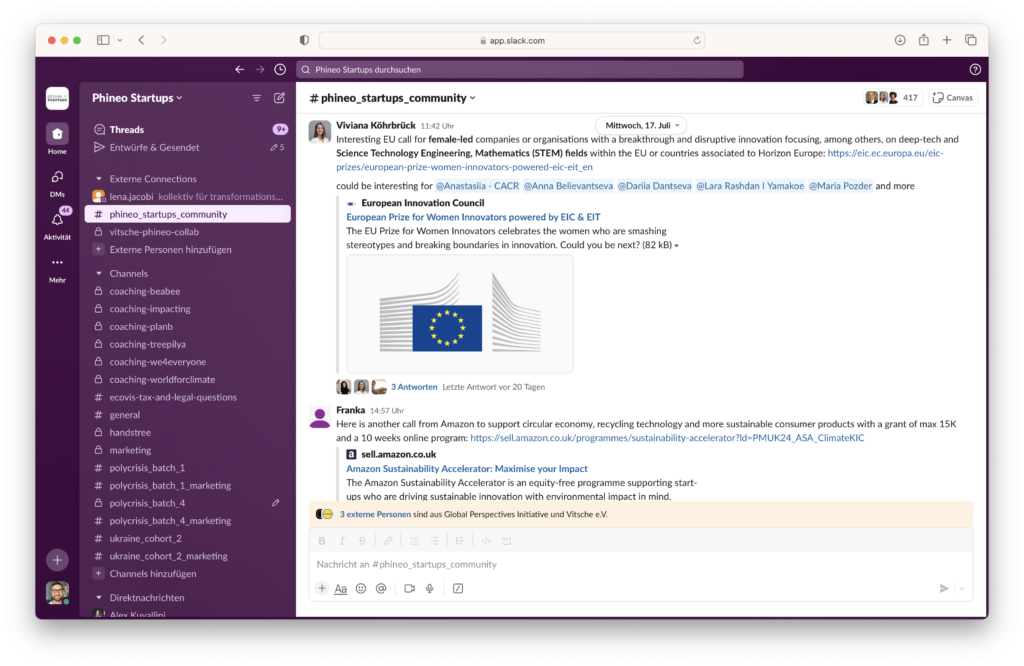Open the Mittwoch, 17. Juli date dropdown
1024x666 pixels.
(x=642, y=125)
